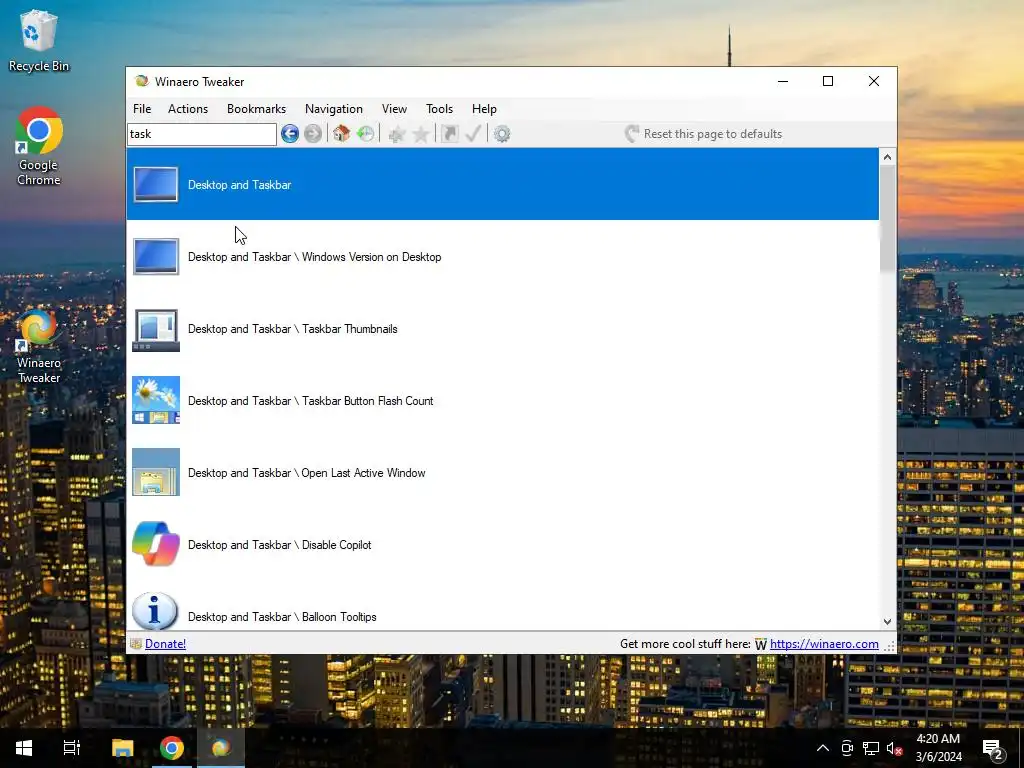Click the Open Last Active Window icon
The image size is (1024, 768).
(155, 472)
